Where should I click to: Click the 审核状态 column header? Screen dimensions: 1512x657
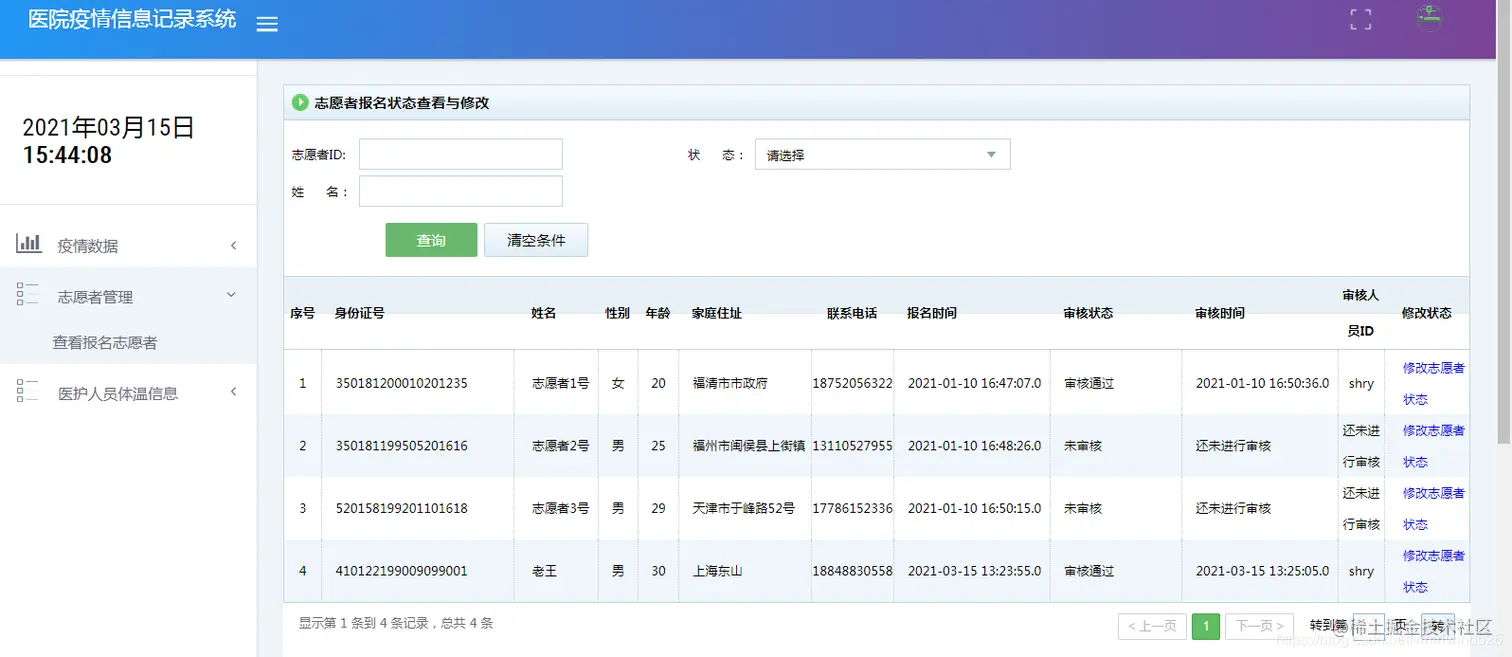1088,313
